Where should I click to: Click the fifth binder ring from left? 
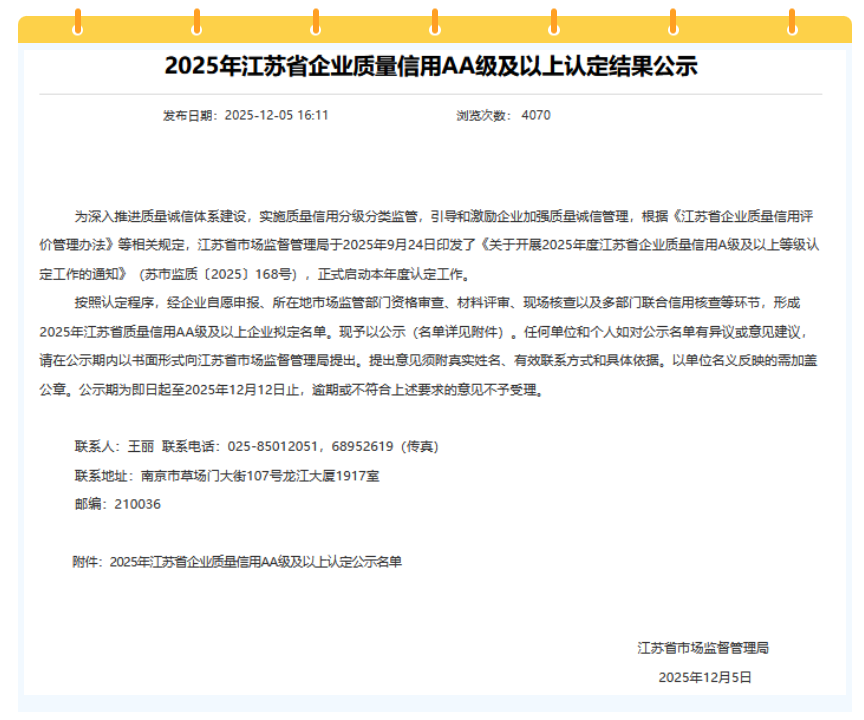(554, 20)
